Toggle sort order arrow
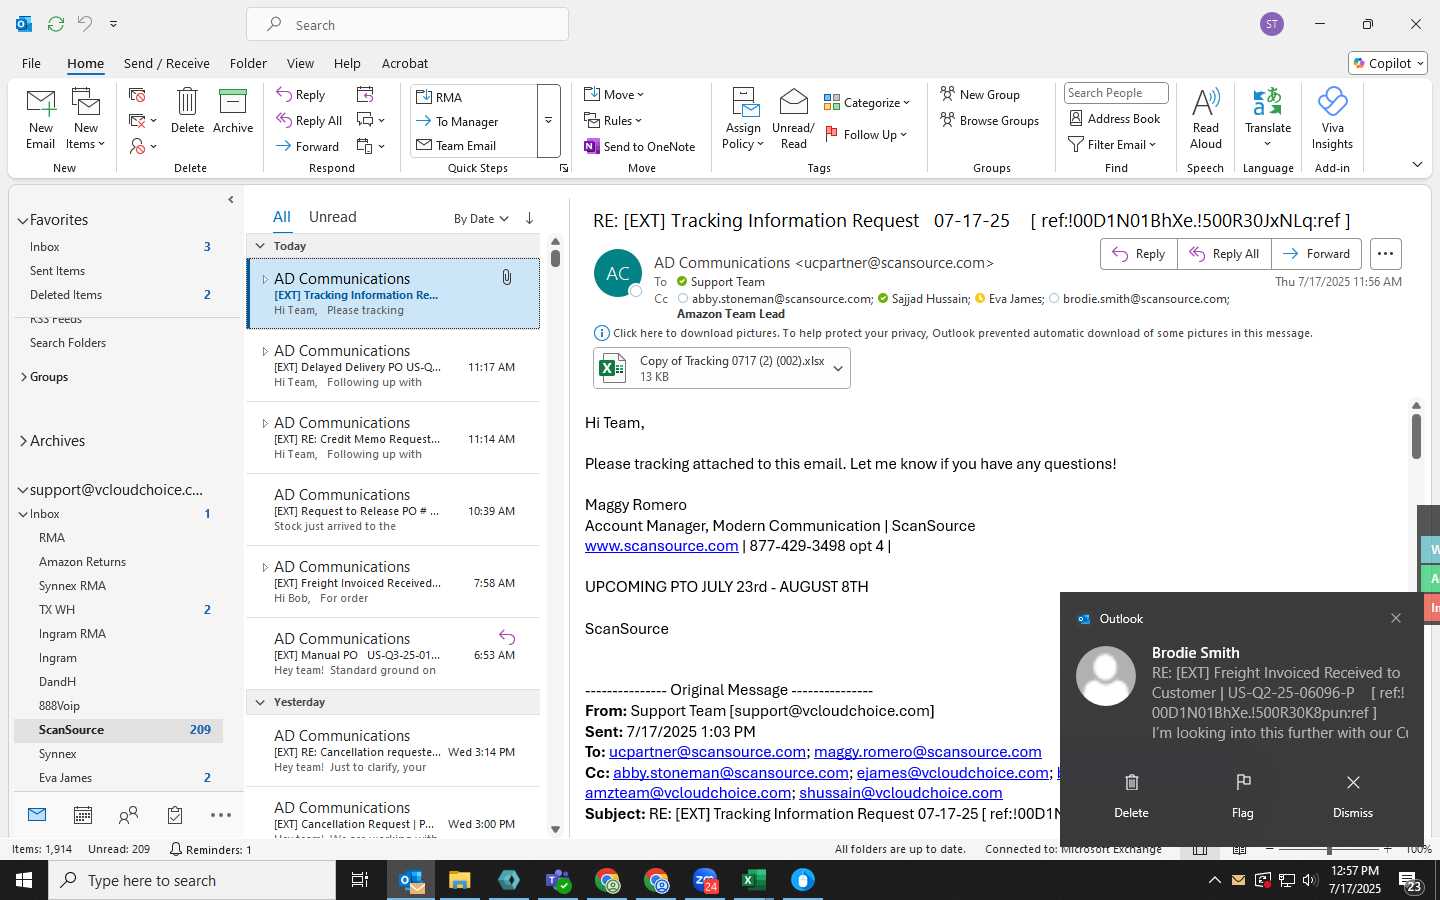Image resolution: width=1440 pixels, height=900 pixels. 529,218
